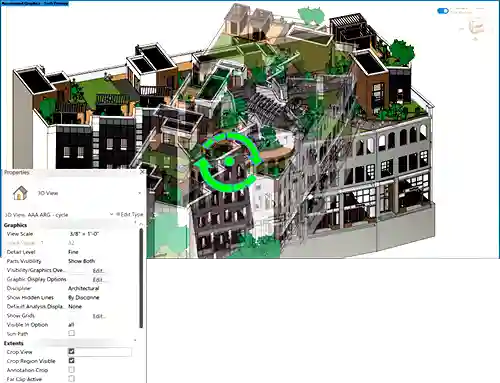Click the Discipline value Architectural
The height and width of the screenshot is (383, 500).
point(83,288)
